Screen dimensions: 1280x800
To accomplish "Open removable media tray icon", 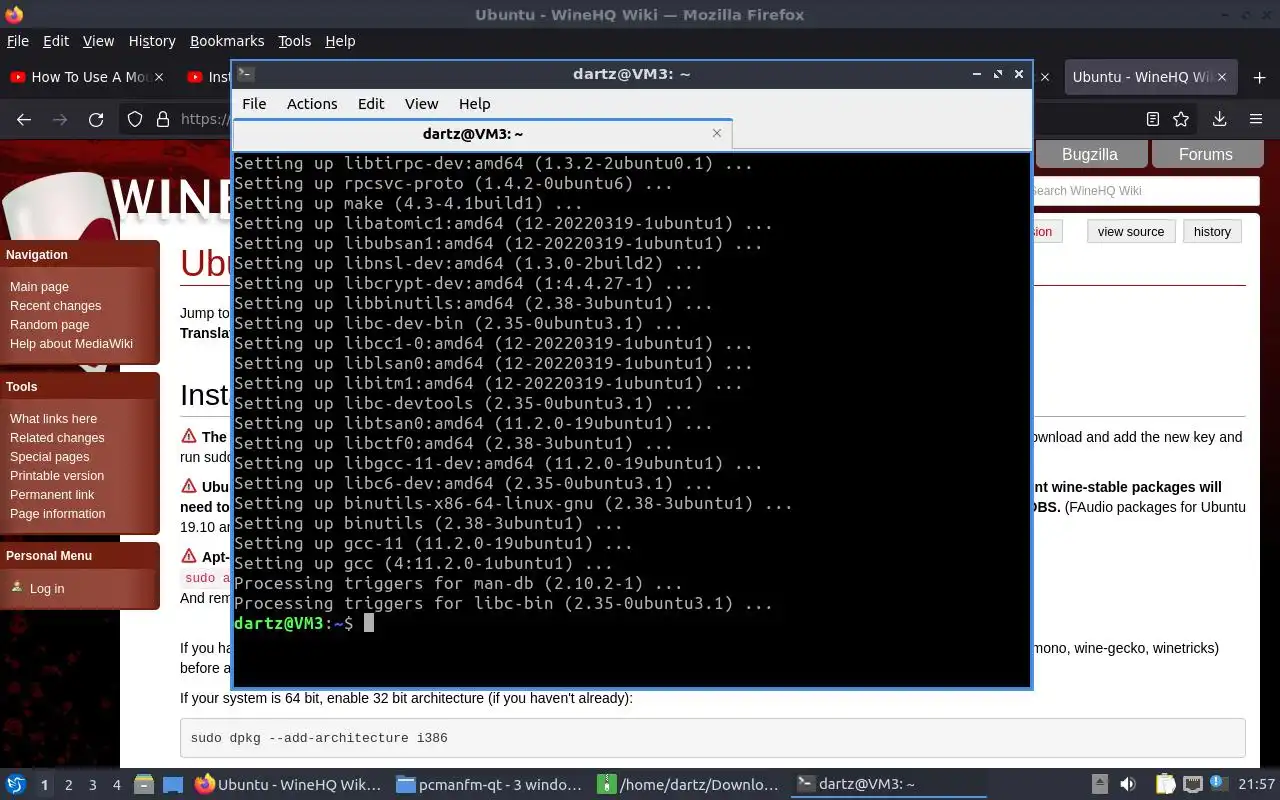I will pos(1099,785).
